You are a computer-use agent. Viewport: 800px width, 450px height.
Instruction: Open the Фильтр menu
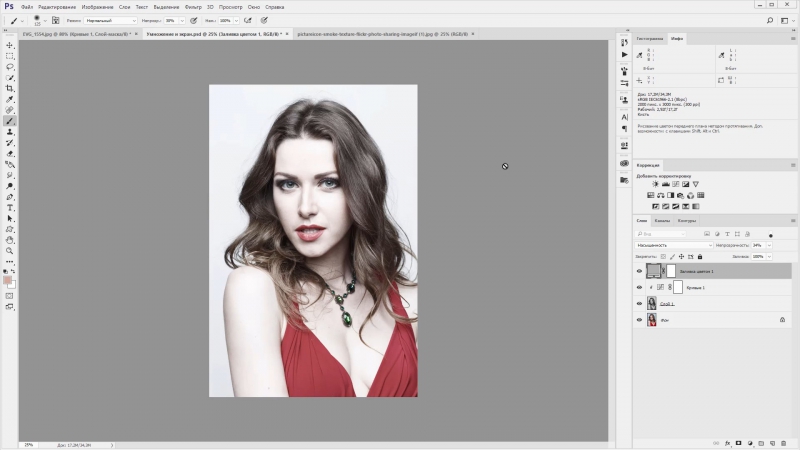coord(193,6)
